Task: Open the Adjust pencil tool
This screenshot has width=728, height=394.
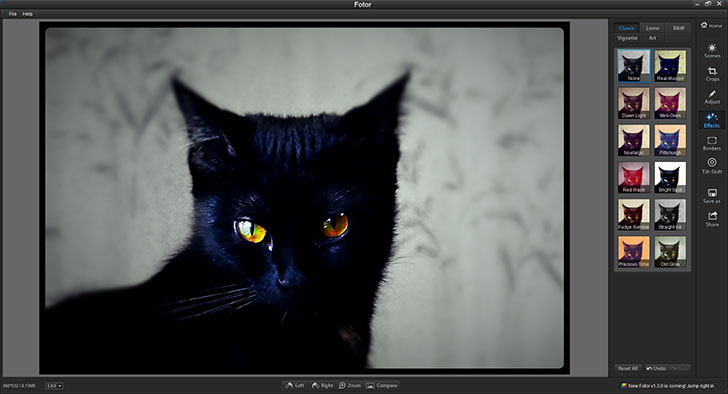Action: click(712, 97)
